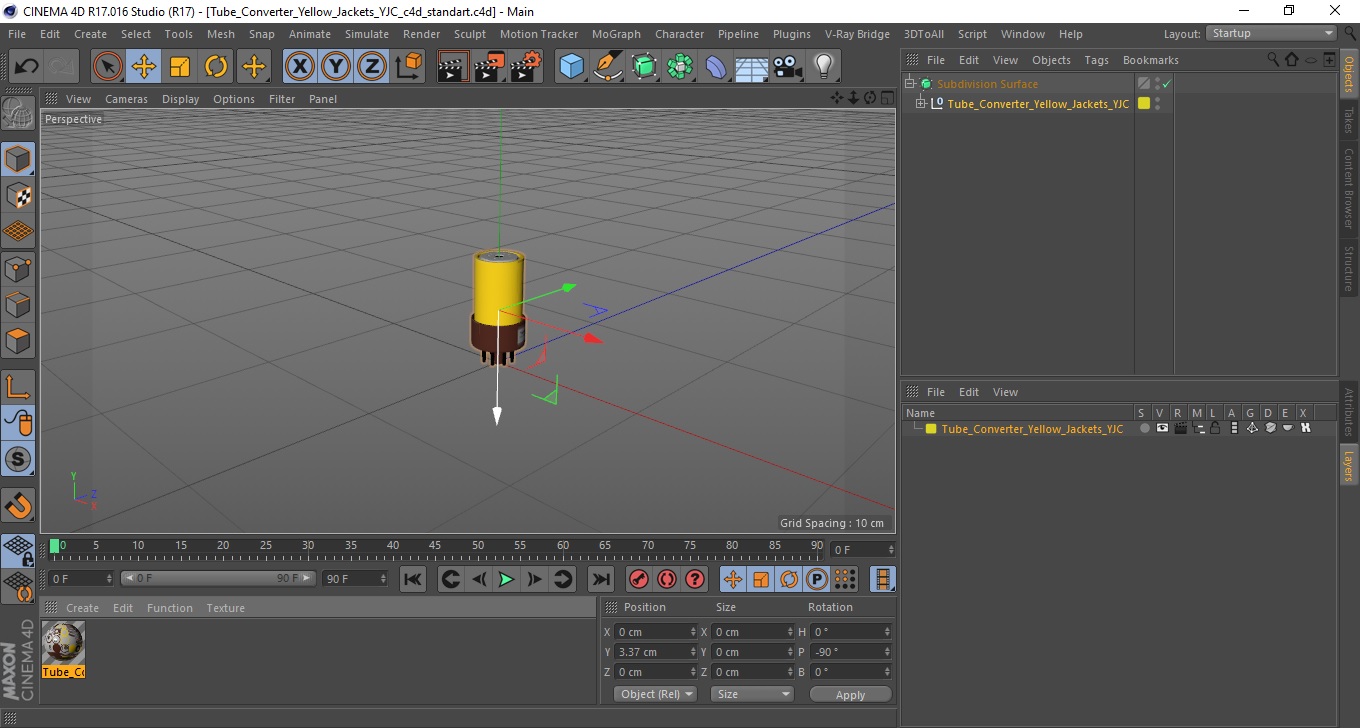1360x728 pixels.
Task: Toggle Enable Snap magnet icon
Action: coord(18,505)
